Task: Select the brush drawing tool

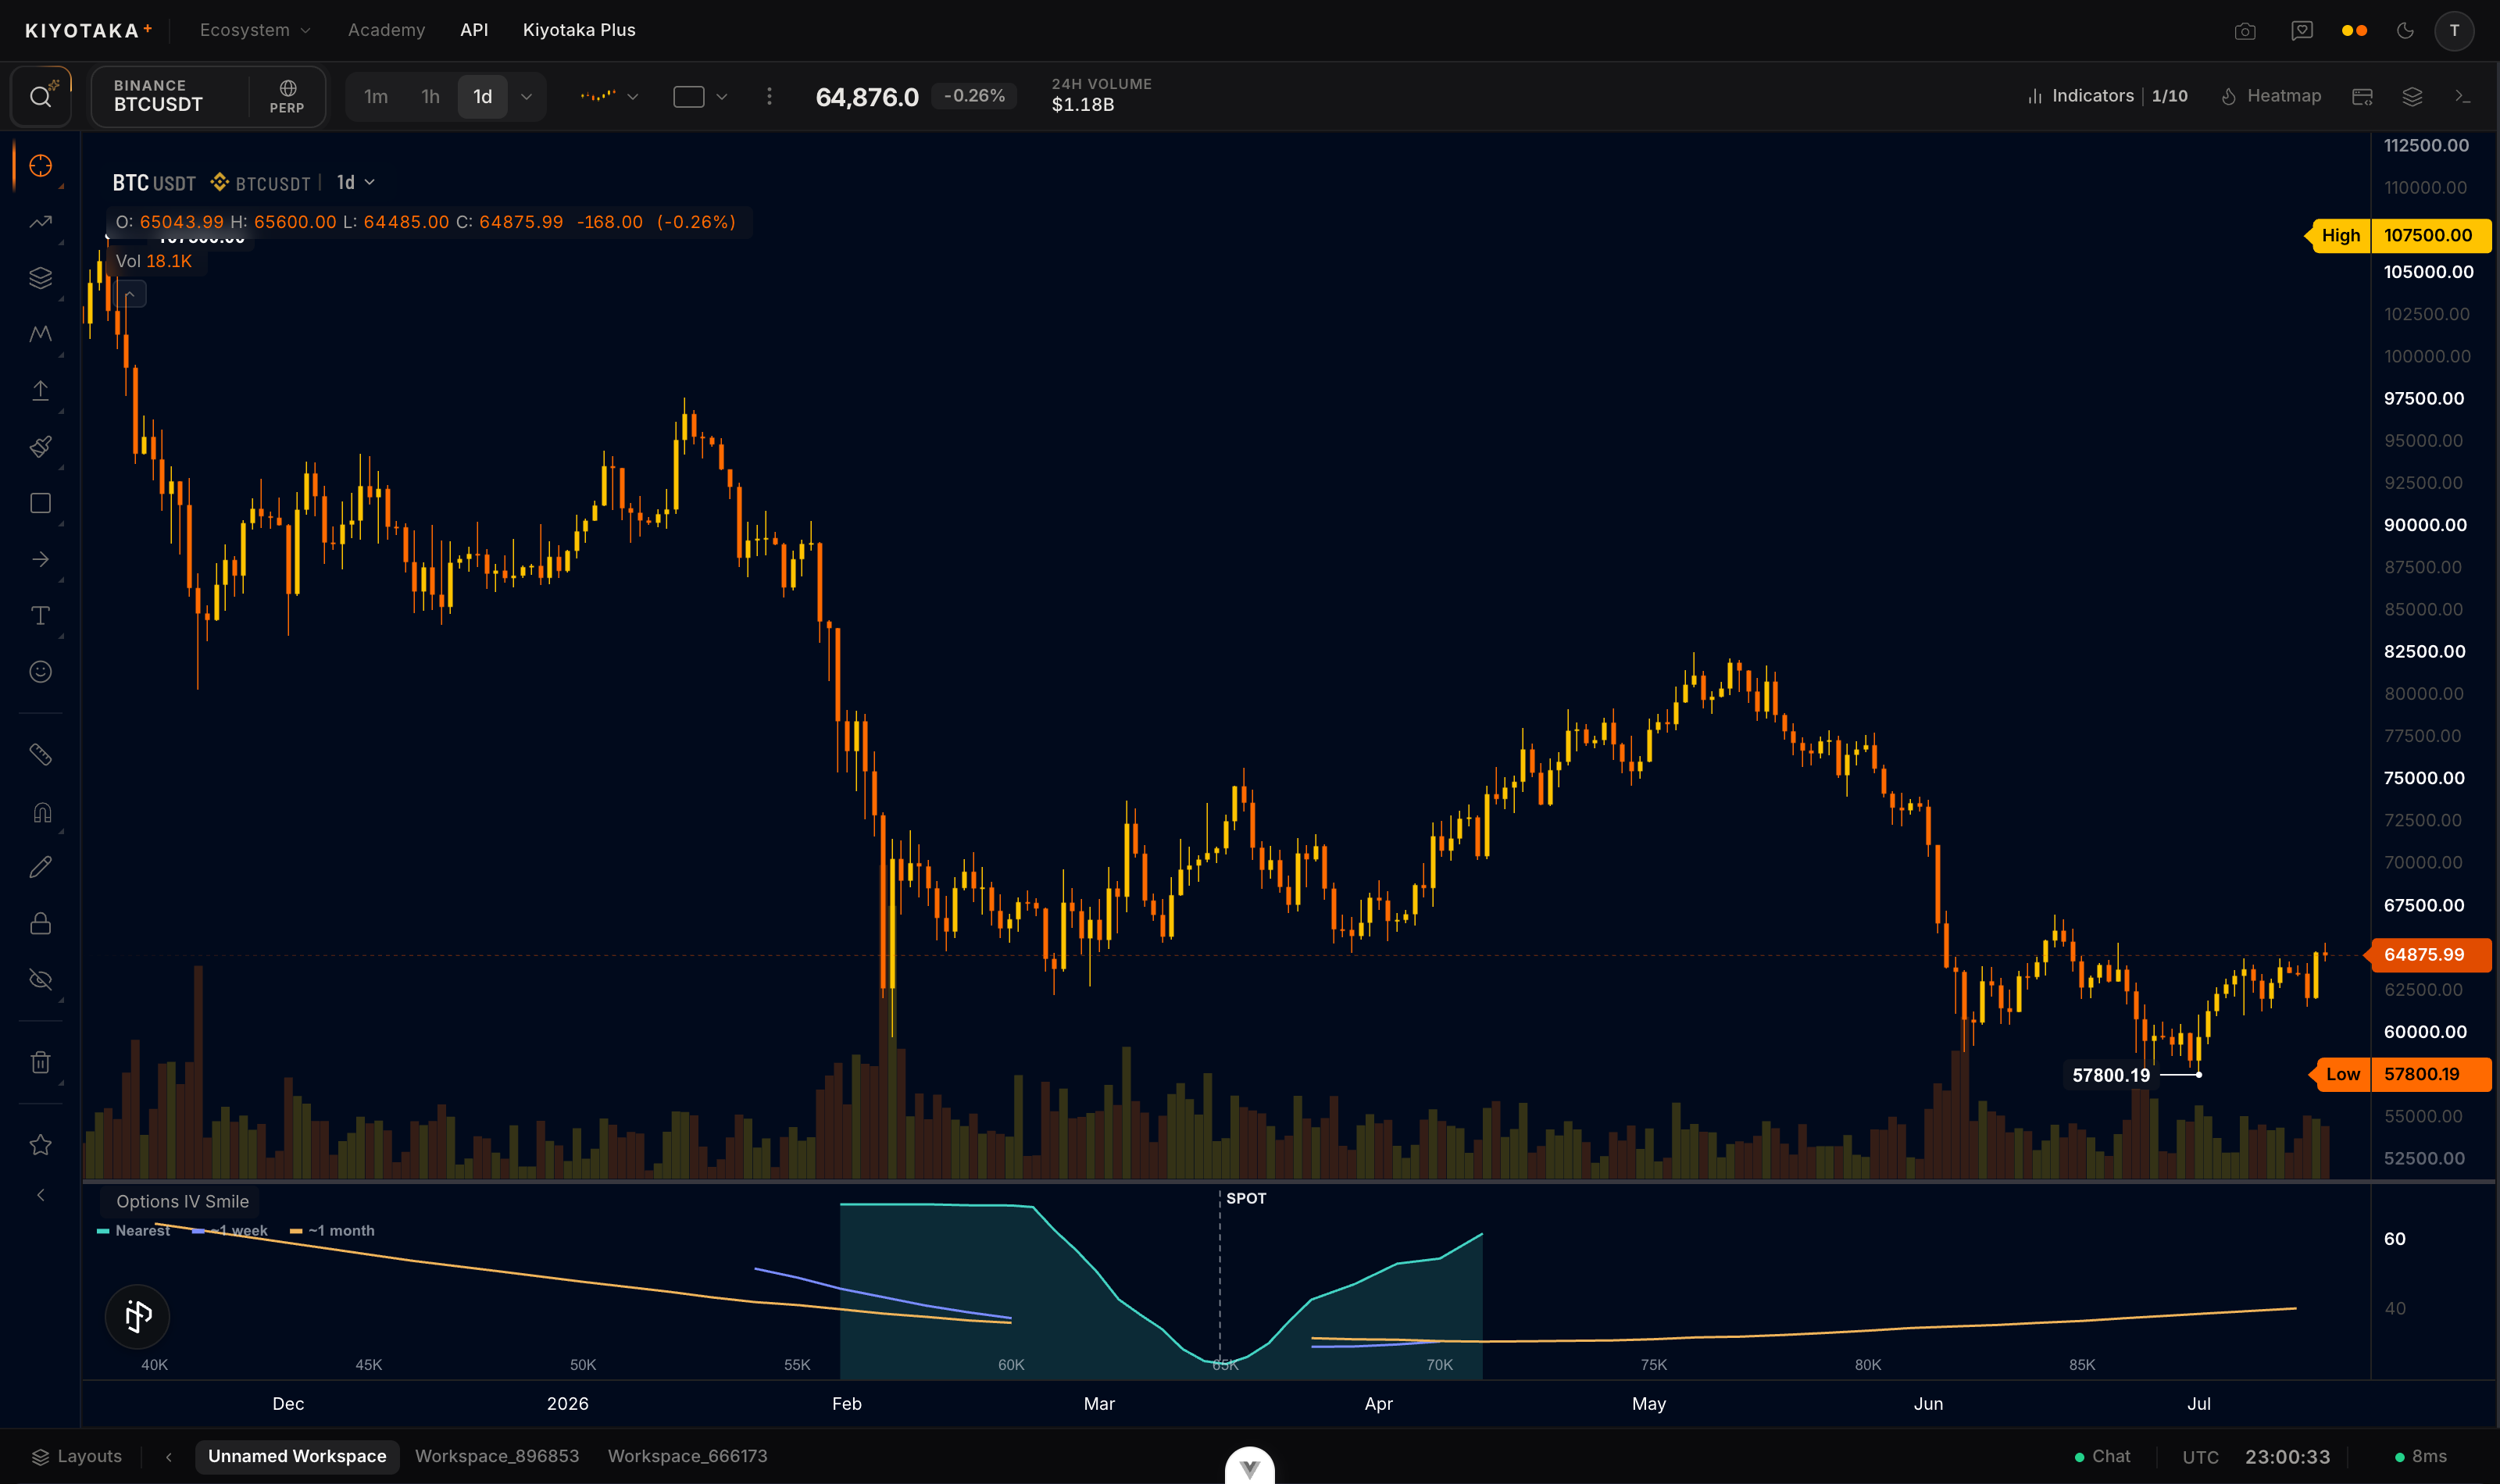Action: 40,447
